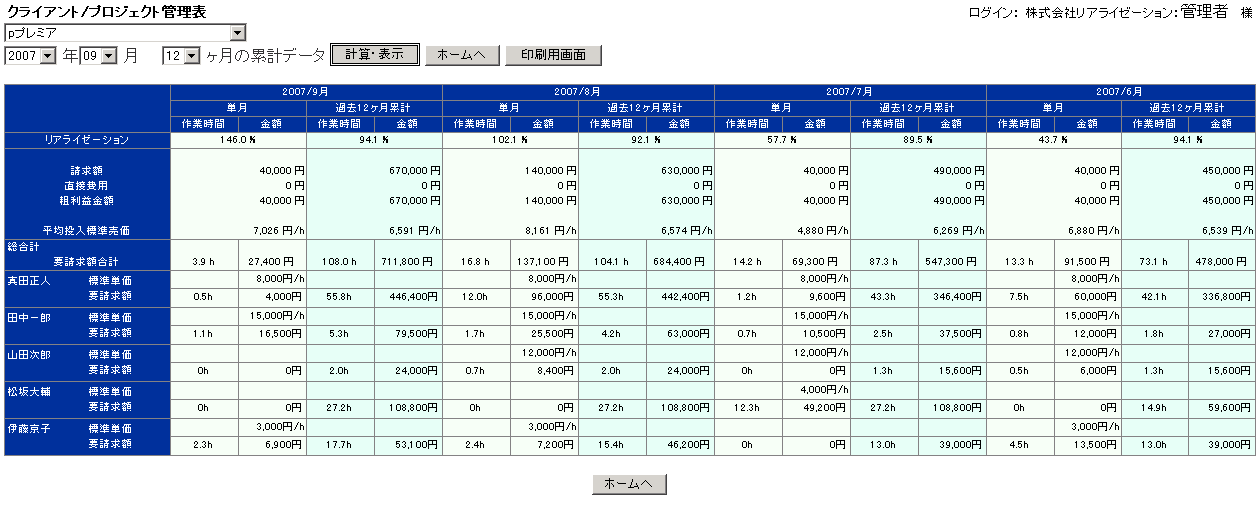Select the 伊藤京子 row label

tap(28, 429)
